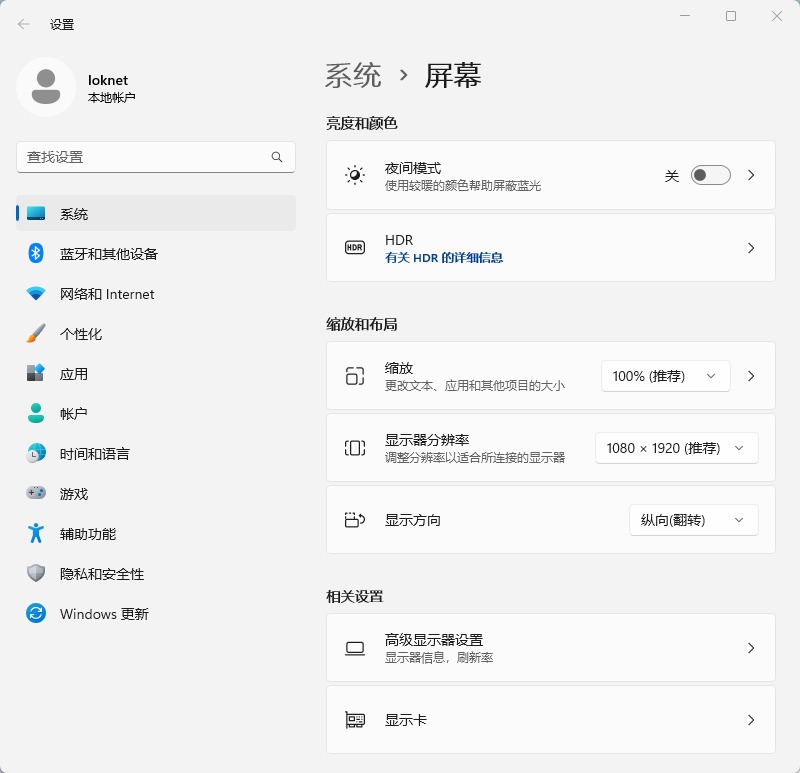Screen dimensions: 800x773
Task: Expand the HDR row chevron
Action: tap(751, 248)
